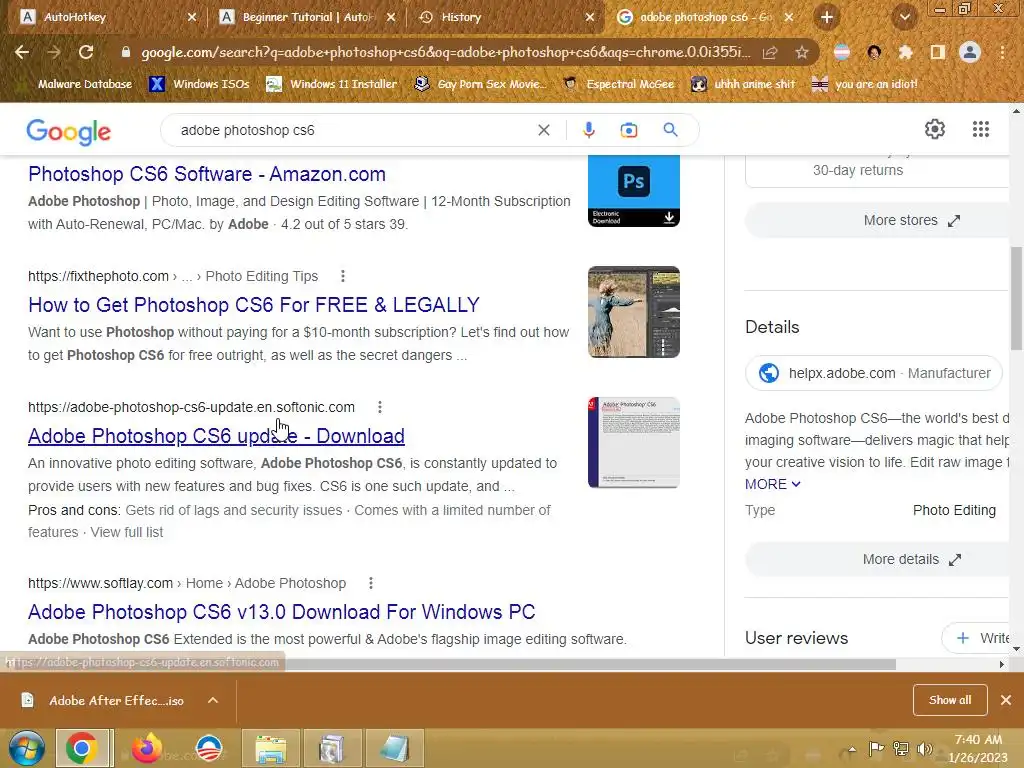Go to the Google logo homepage
This screenshot has width=1024, height=768.
click(69, 131)
